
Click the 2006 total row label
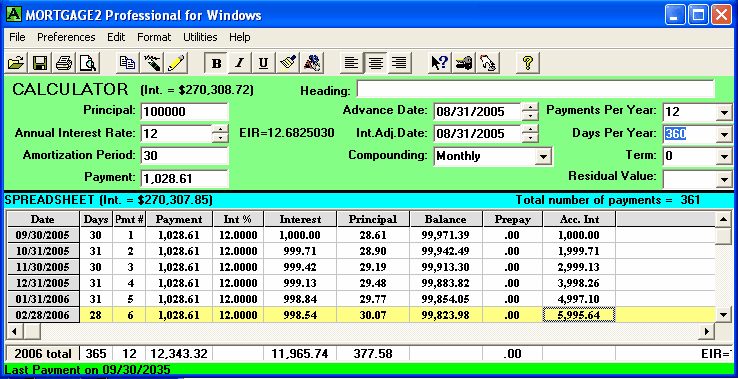(43, 354)
